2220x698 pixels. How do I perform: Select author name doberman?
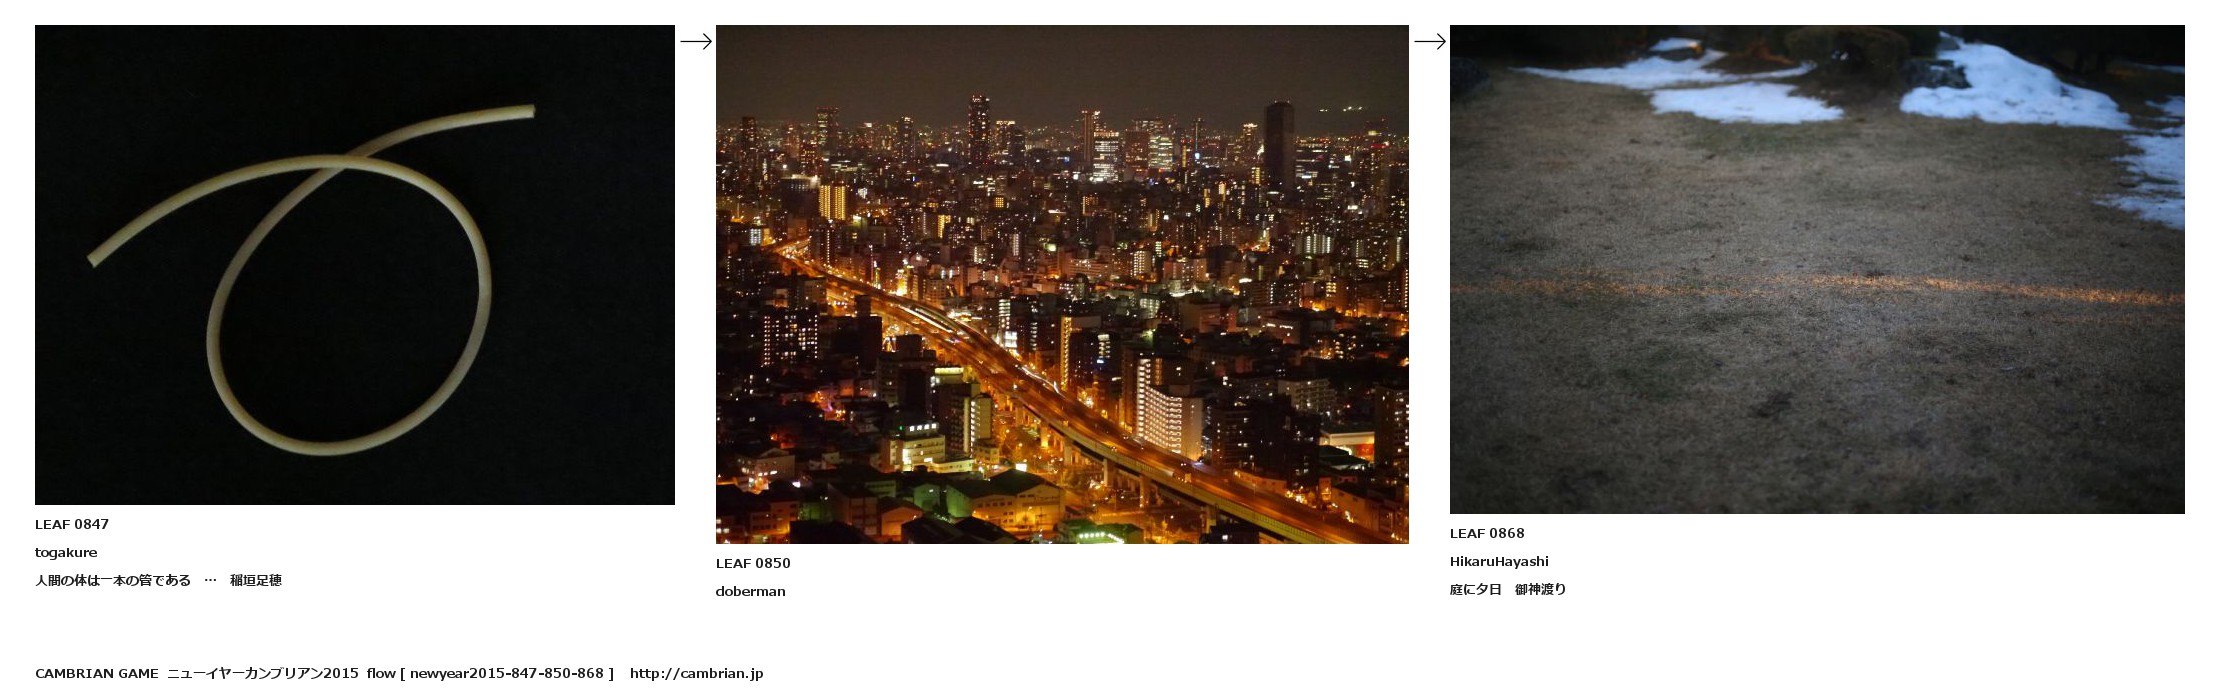pyautogui.click(x=751, y=591)
